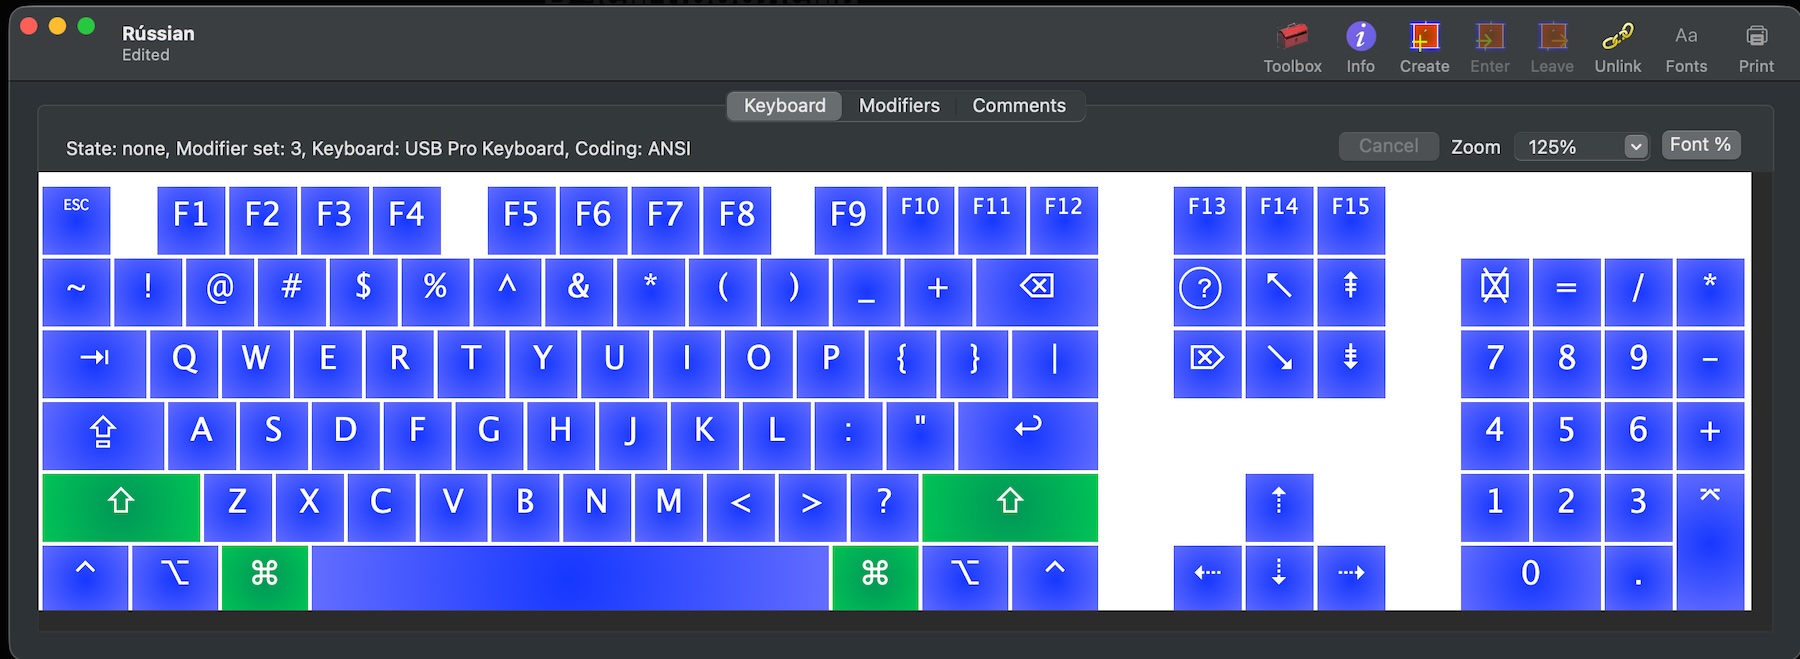Click the Create dead key icon

coord(1424,38)
